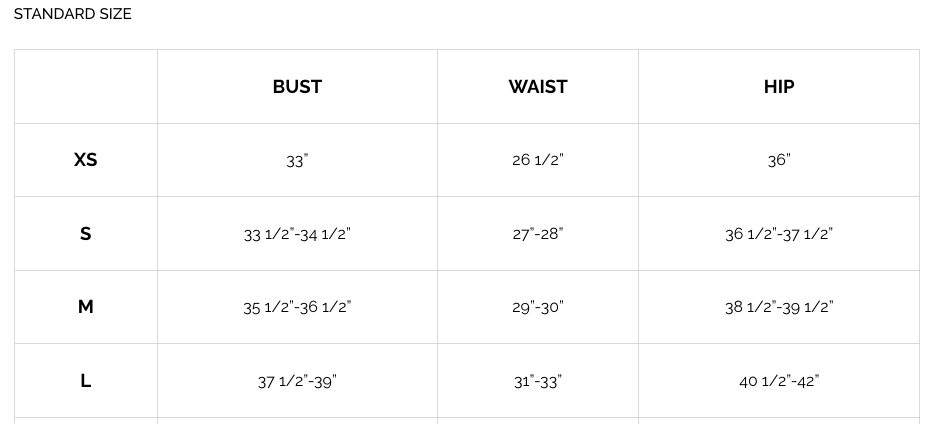Image resolution: width=934 pixels, height=424 pixels.
Task: Click S bust cell 33 1/2"-34 1/2"
Action: [x=297, y=234]
